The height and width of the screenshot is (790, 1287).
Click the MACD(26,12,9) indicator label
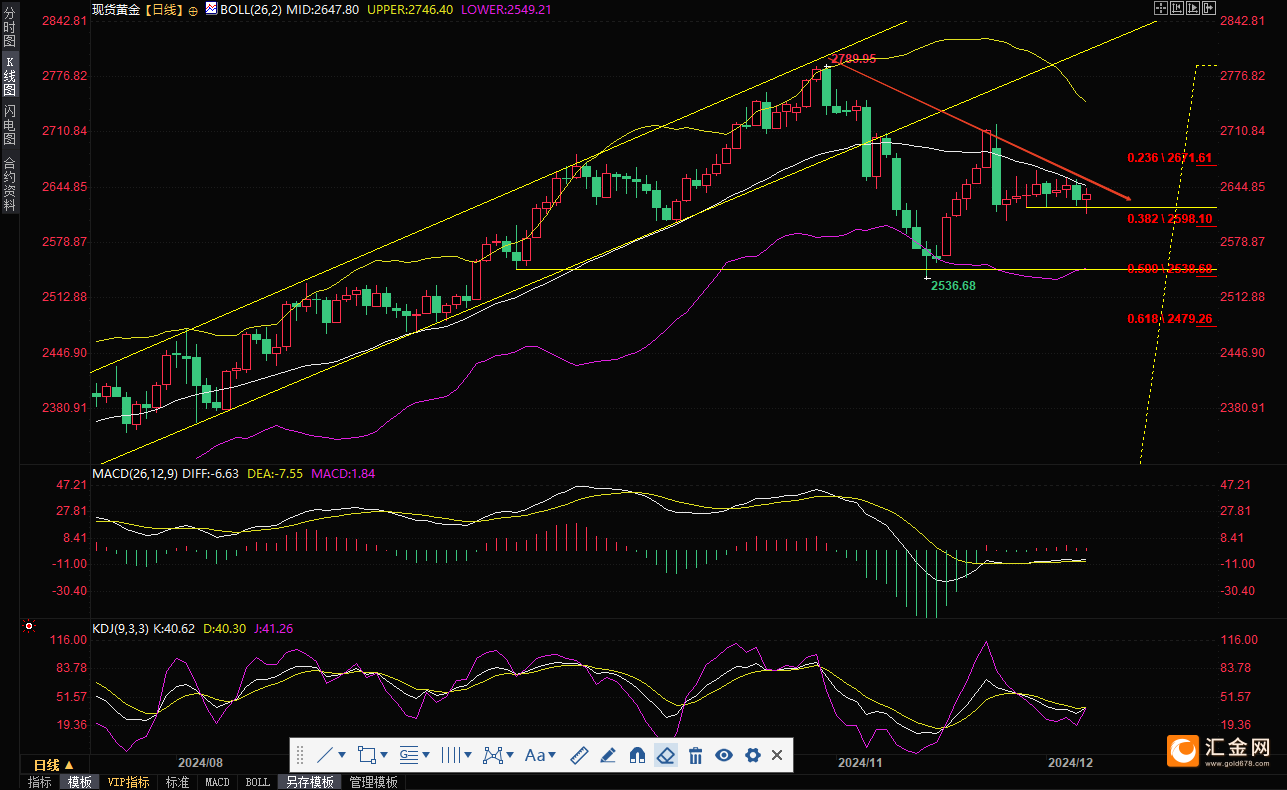[134, 473]
